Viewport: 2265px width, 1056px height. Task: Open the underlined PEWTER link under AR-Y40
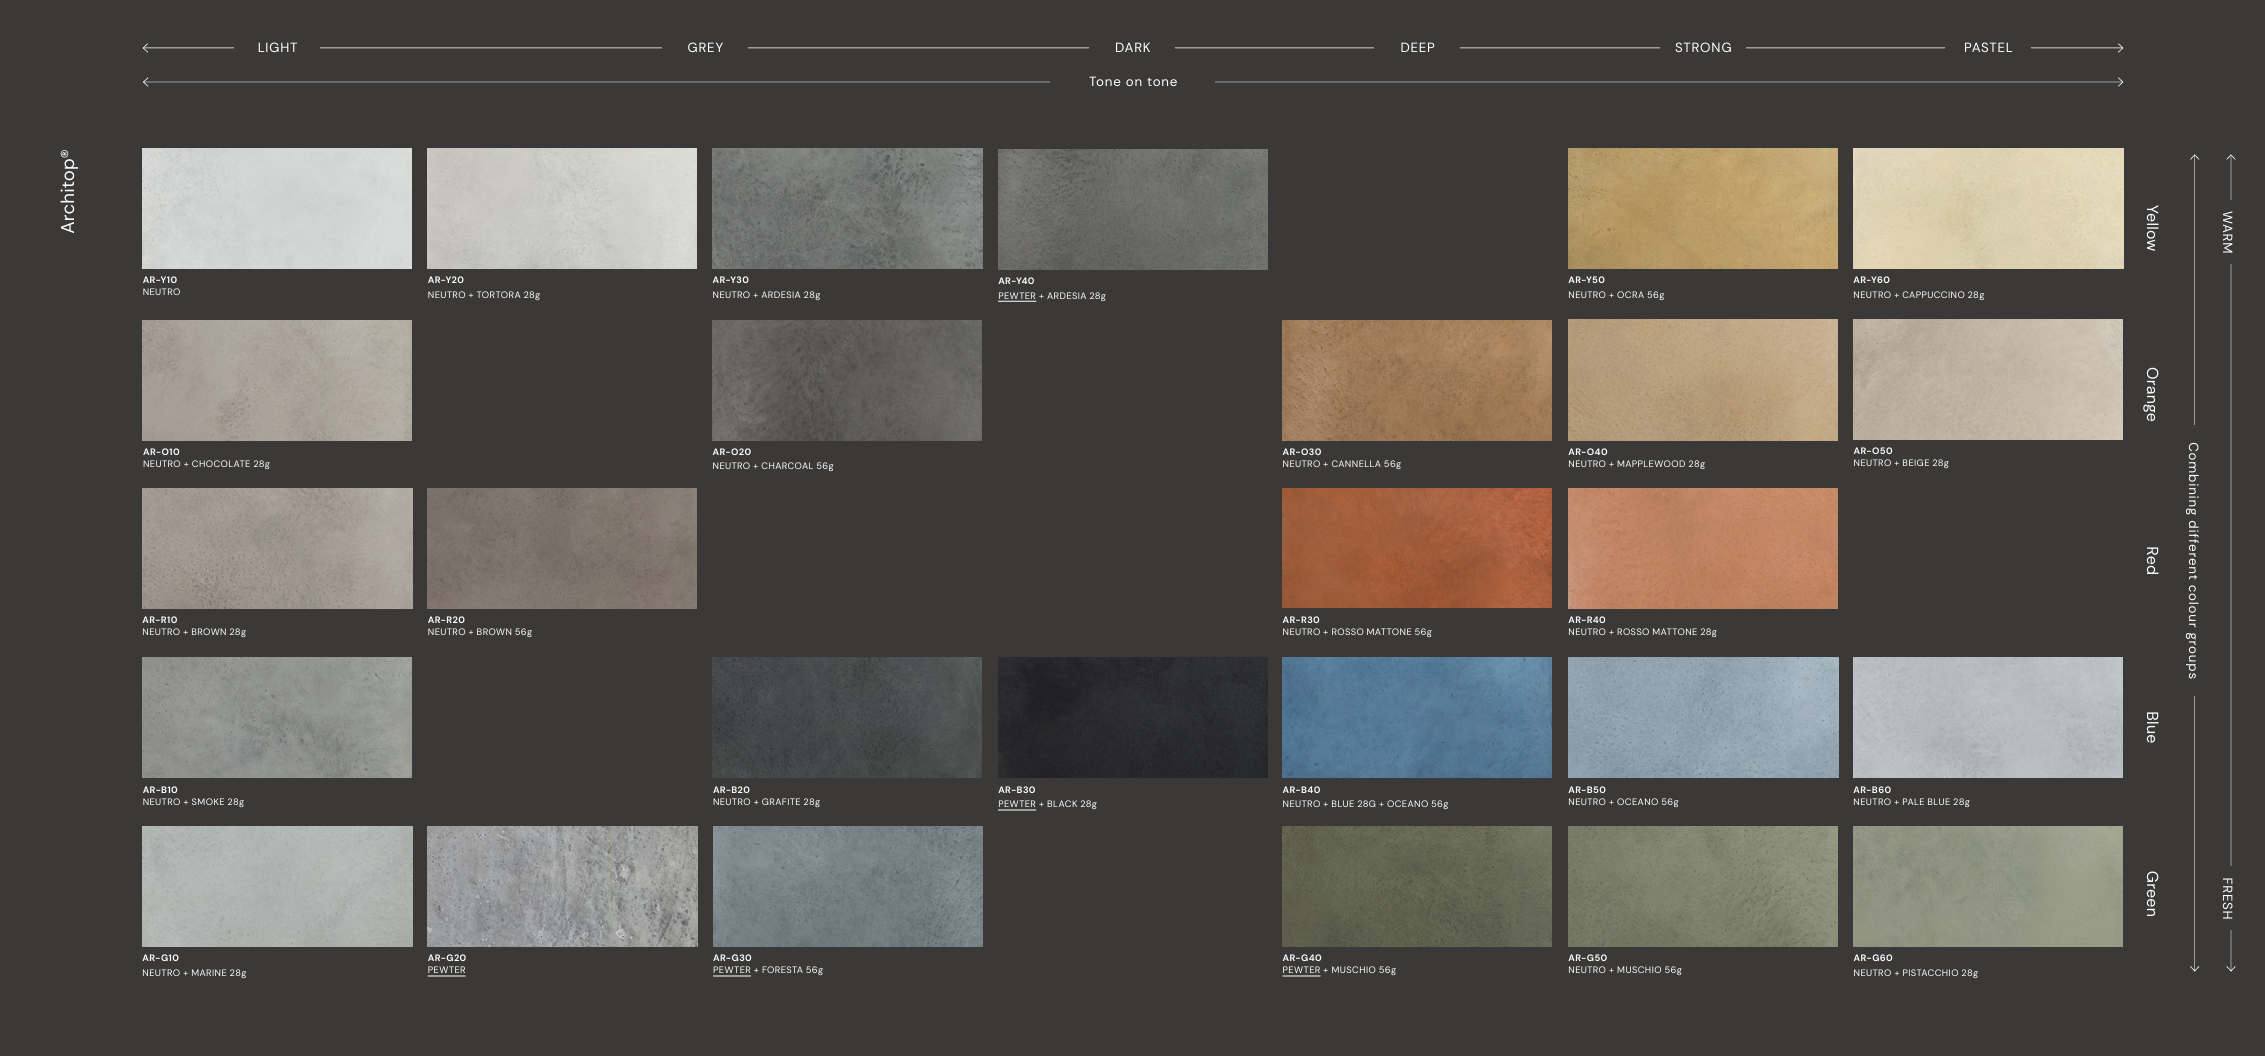click(x=1017, y=296)
